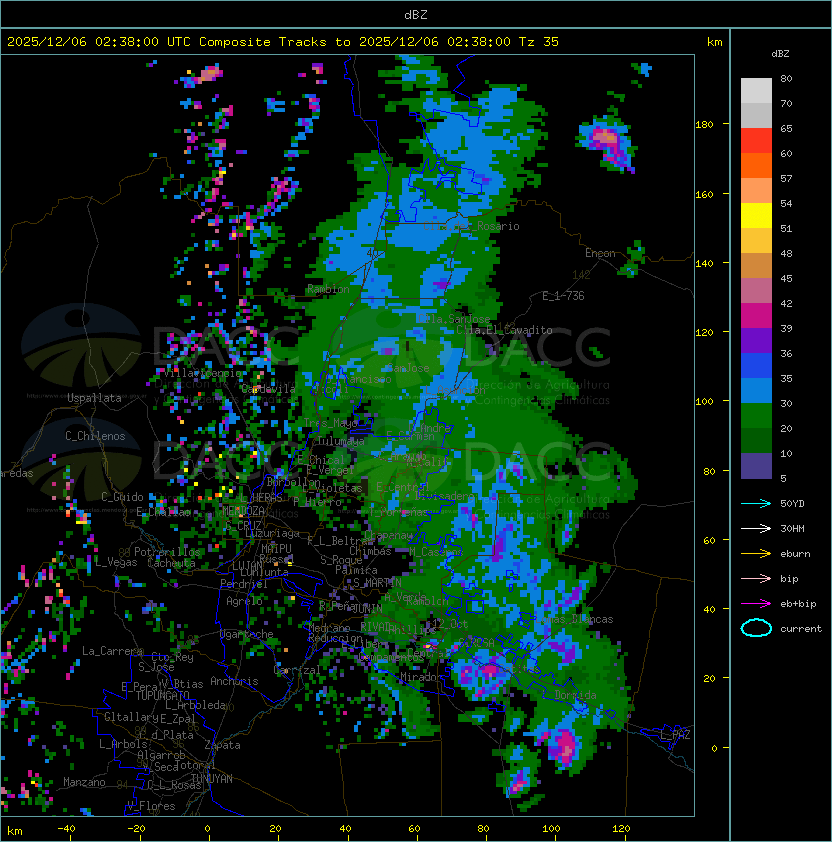Image resolution: width=832 pixels, height=842 pixels.
Task: Click the 'TUPUNGATO' map label
Action: [x=162, y=696]
